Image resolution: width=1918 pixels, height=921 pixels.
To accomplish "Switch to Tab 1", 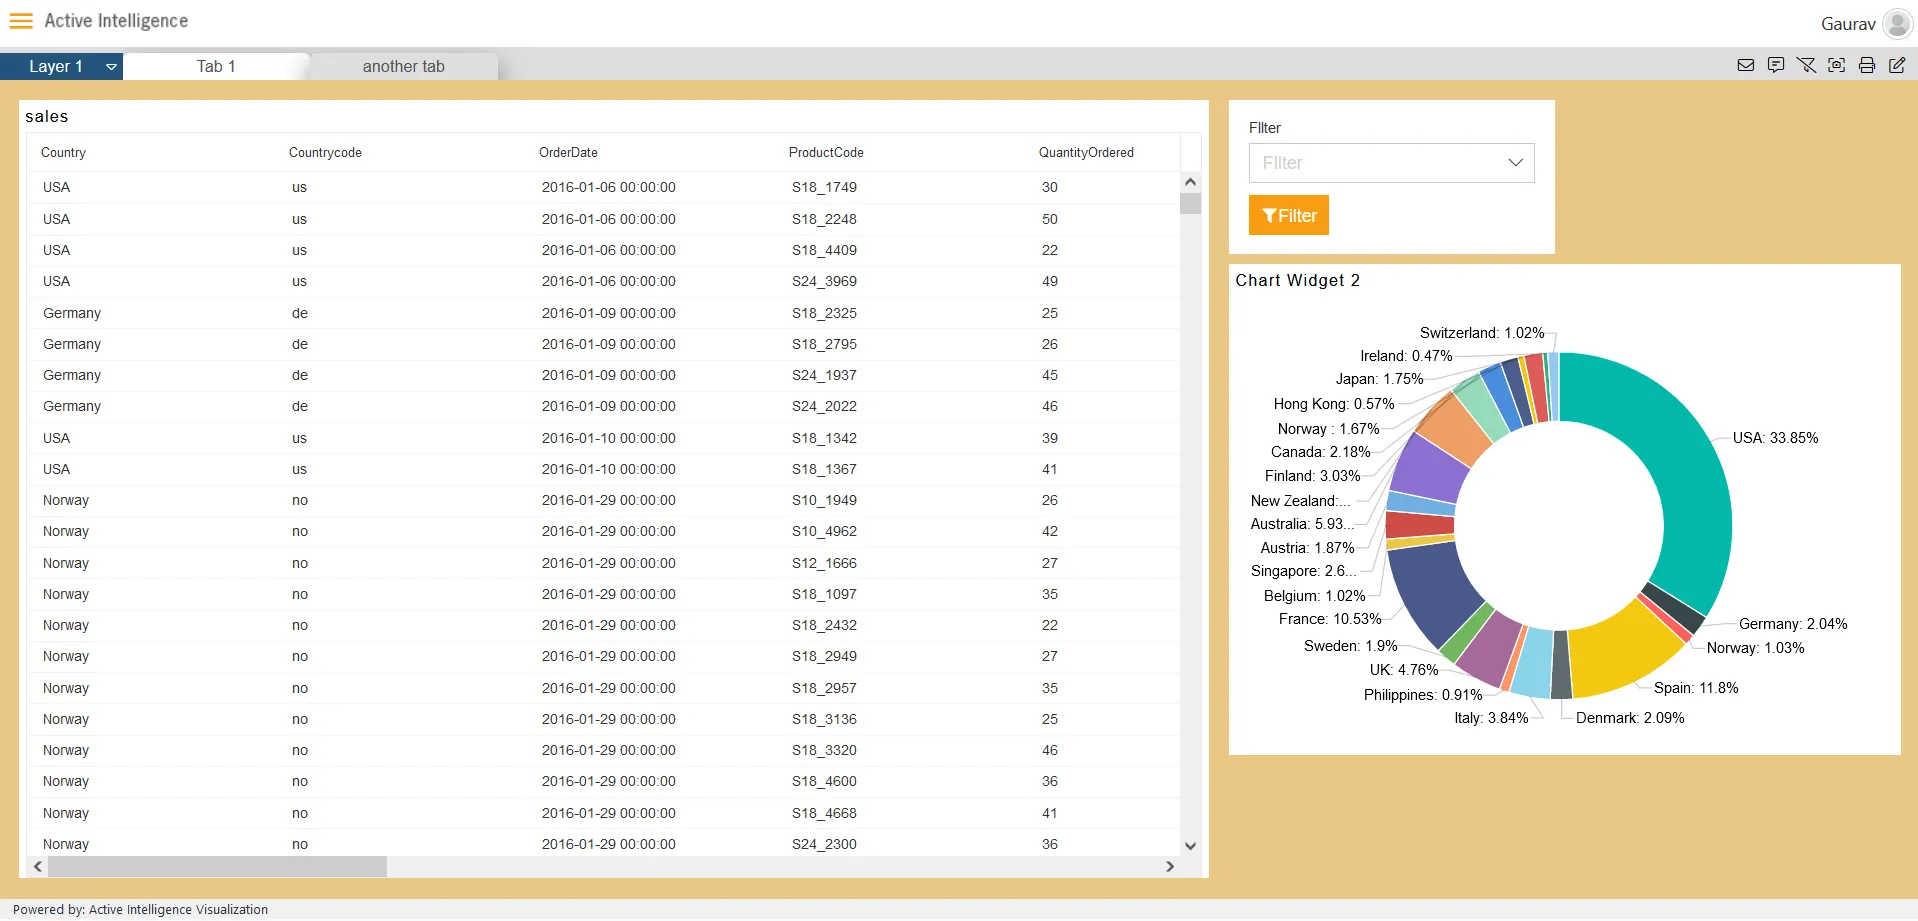I will [216, 67].
